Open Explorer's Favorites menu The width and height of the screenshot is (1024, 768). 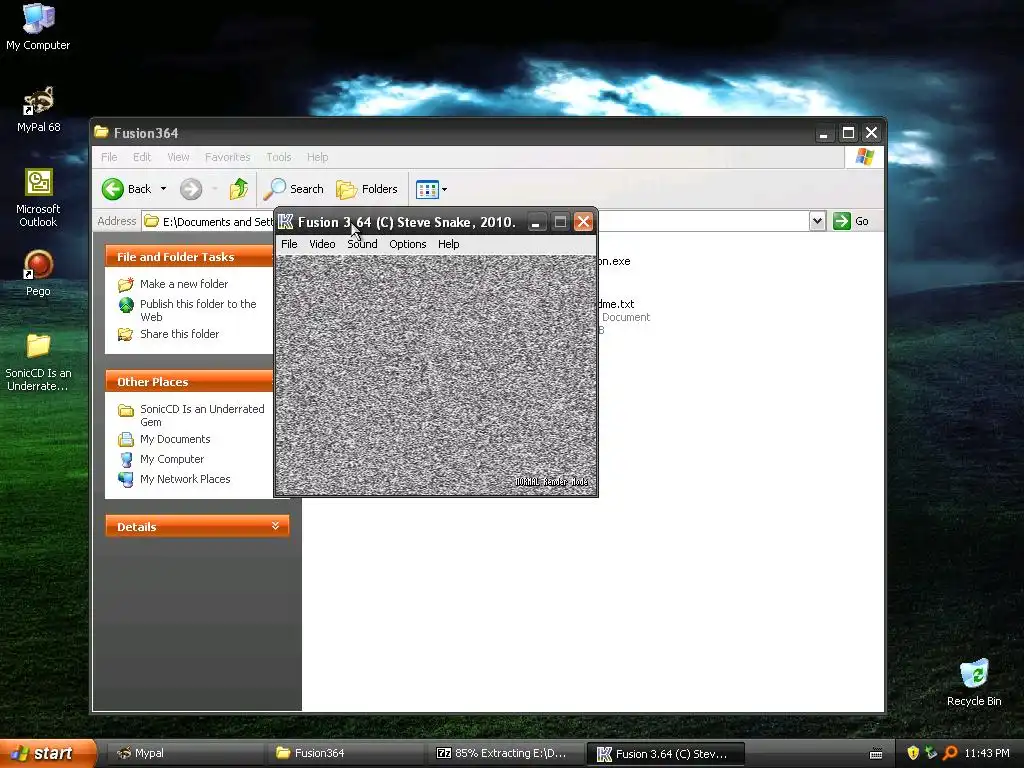click(227, 157)
